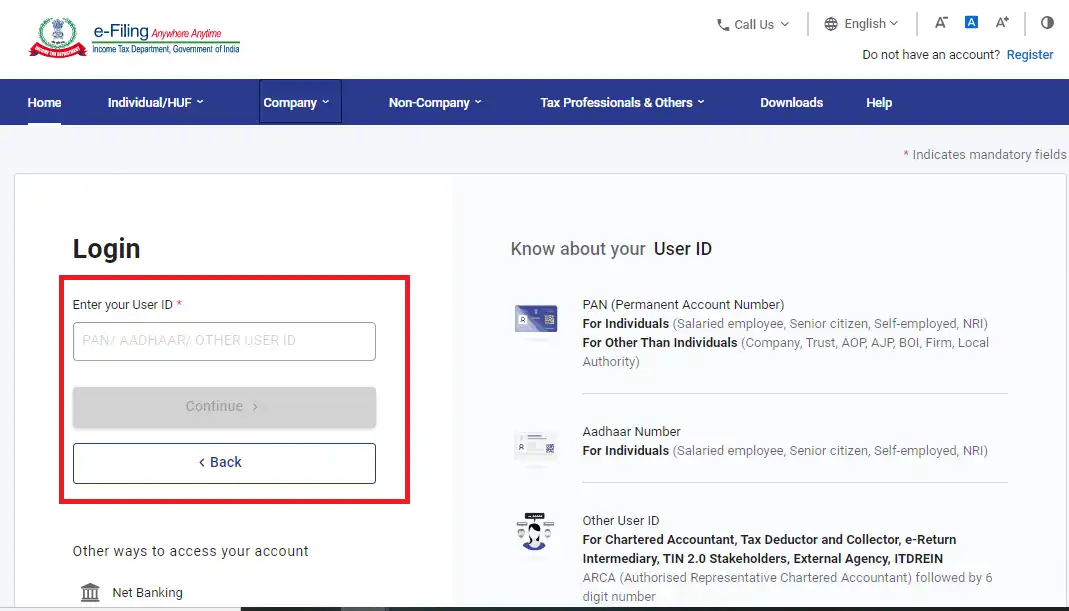The height and width of the screenshot is (611, 1069).
Task: Open the Tax Professionals & Others dropdown
Action: [622, 102]
